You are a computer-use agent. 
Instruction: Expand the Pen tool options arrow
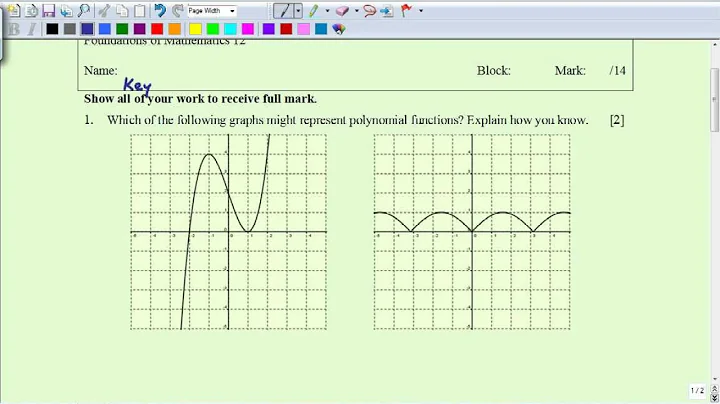point(298,11)
